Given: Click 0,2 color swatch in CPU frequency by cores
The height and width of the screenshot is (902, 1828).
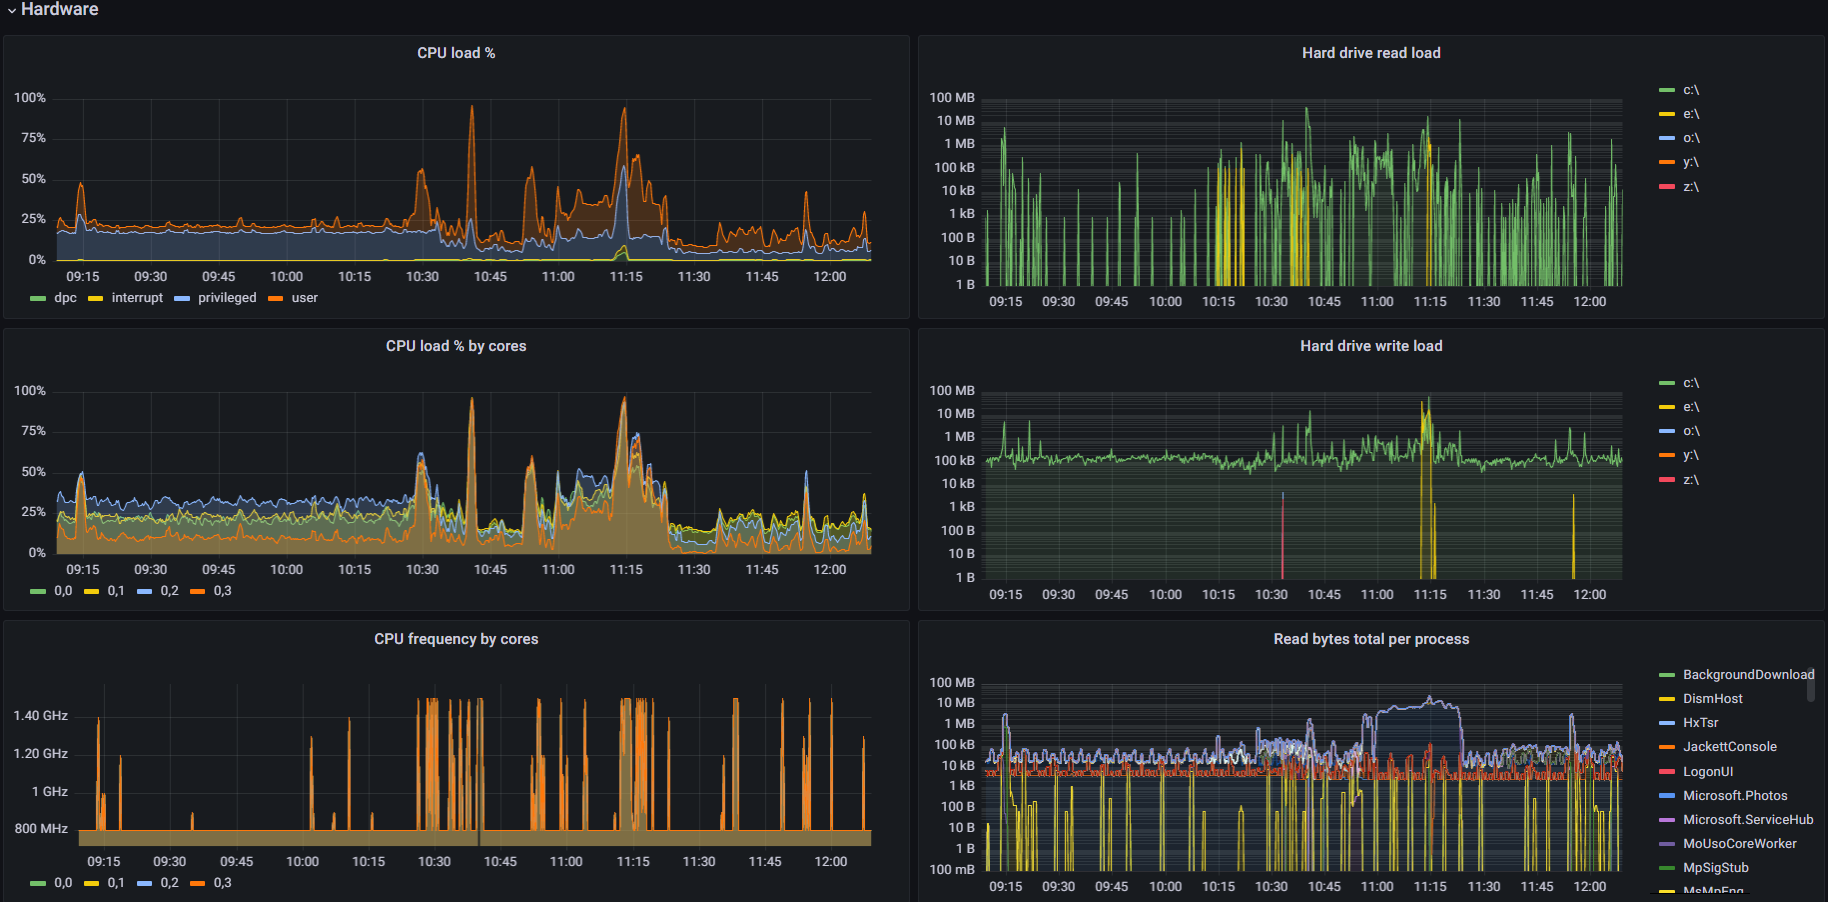Looking at the screenshot, I should [145, 884].
